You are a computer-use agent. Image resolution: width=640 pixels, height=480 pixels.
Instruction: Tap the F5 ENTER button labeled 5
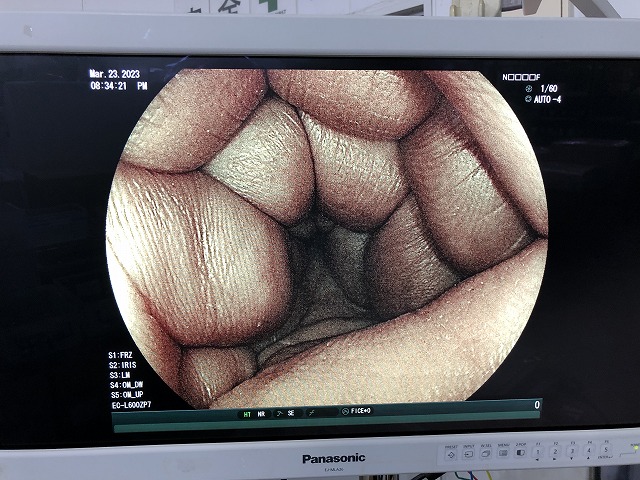[606, 450]
